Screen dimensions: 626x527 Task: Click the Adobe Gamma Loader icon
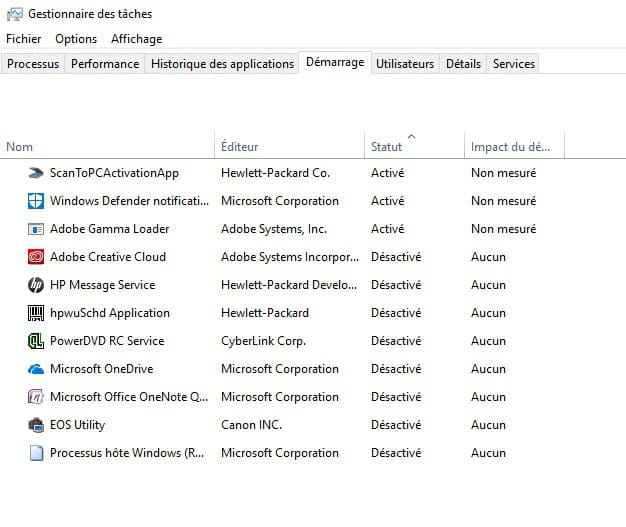36,229
